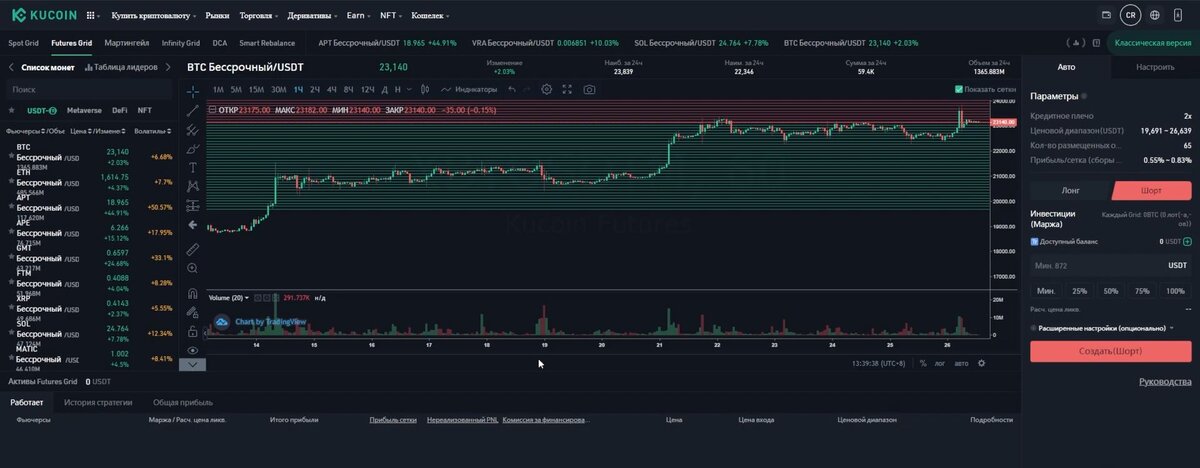The image size is (1200, 468).
Task: Click the Мин. 872 USDT investment field
Action: click(x=1110, y=265)
